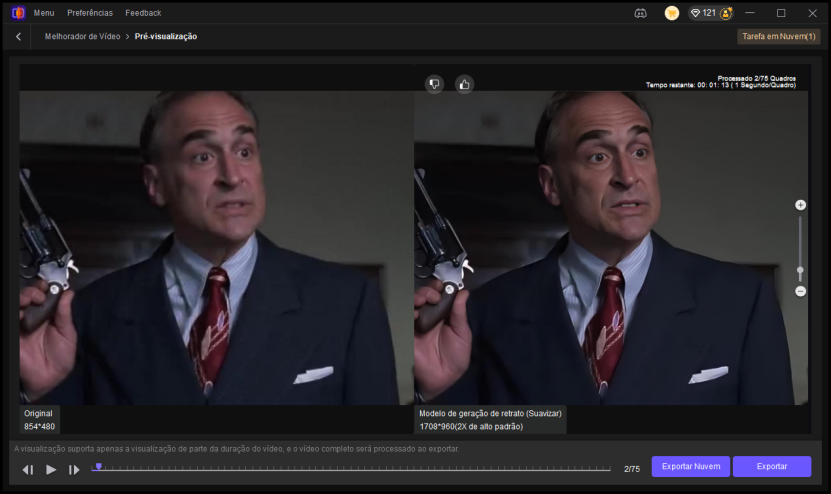Image resolution: width=831 pixels, height=494 pixels.
Task: Open Preferências menu
Action: pyautogui.click(x=90, y=13)
